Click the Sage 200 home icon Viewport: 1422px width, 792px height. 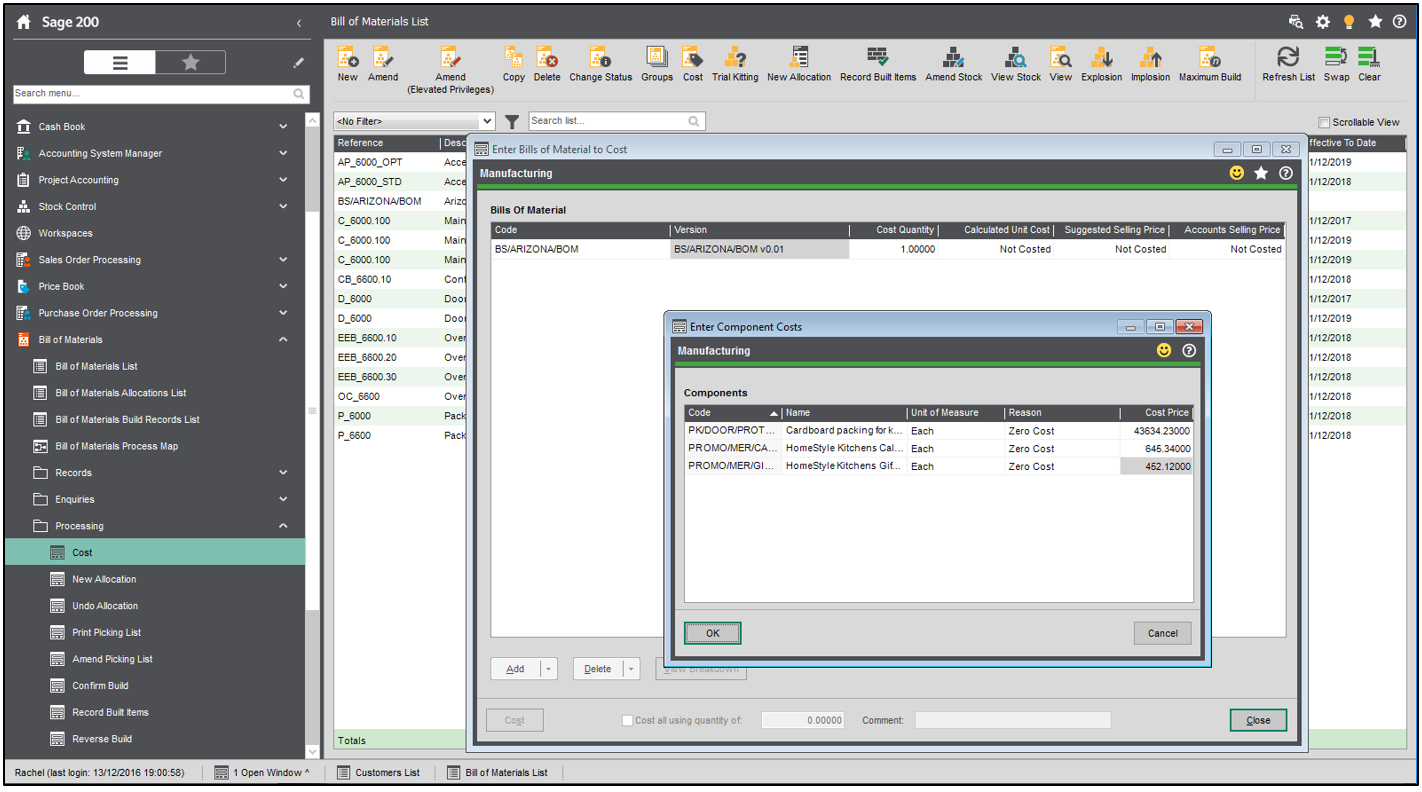[24, 22]
